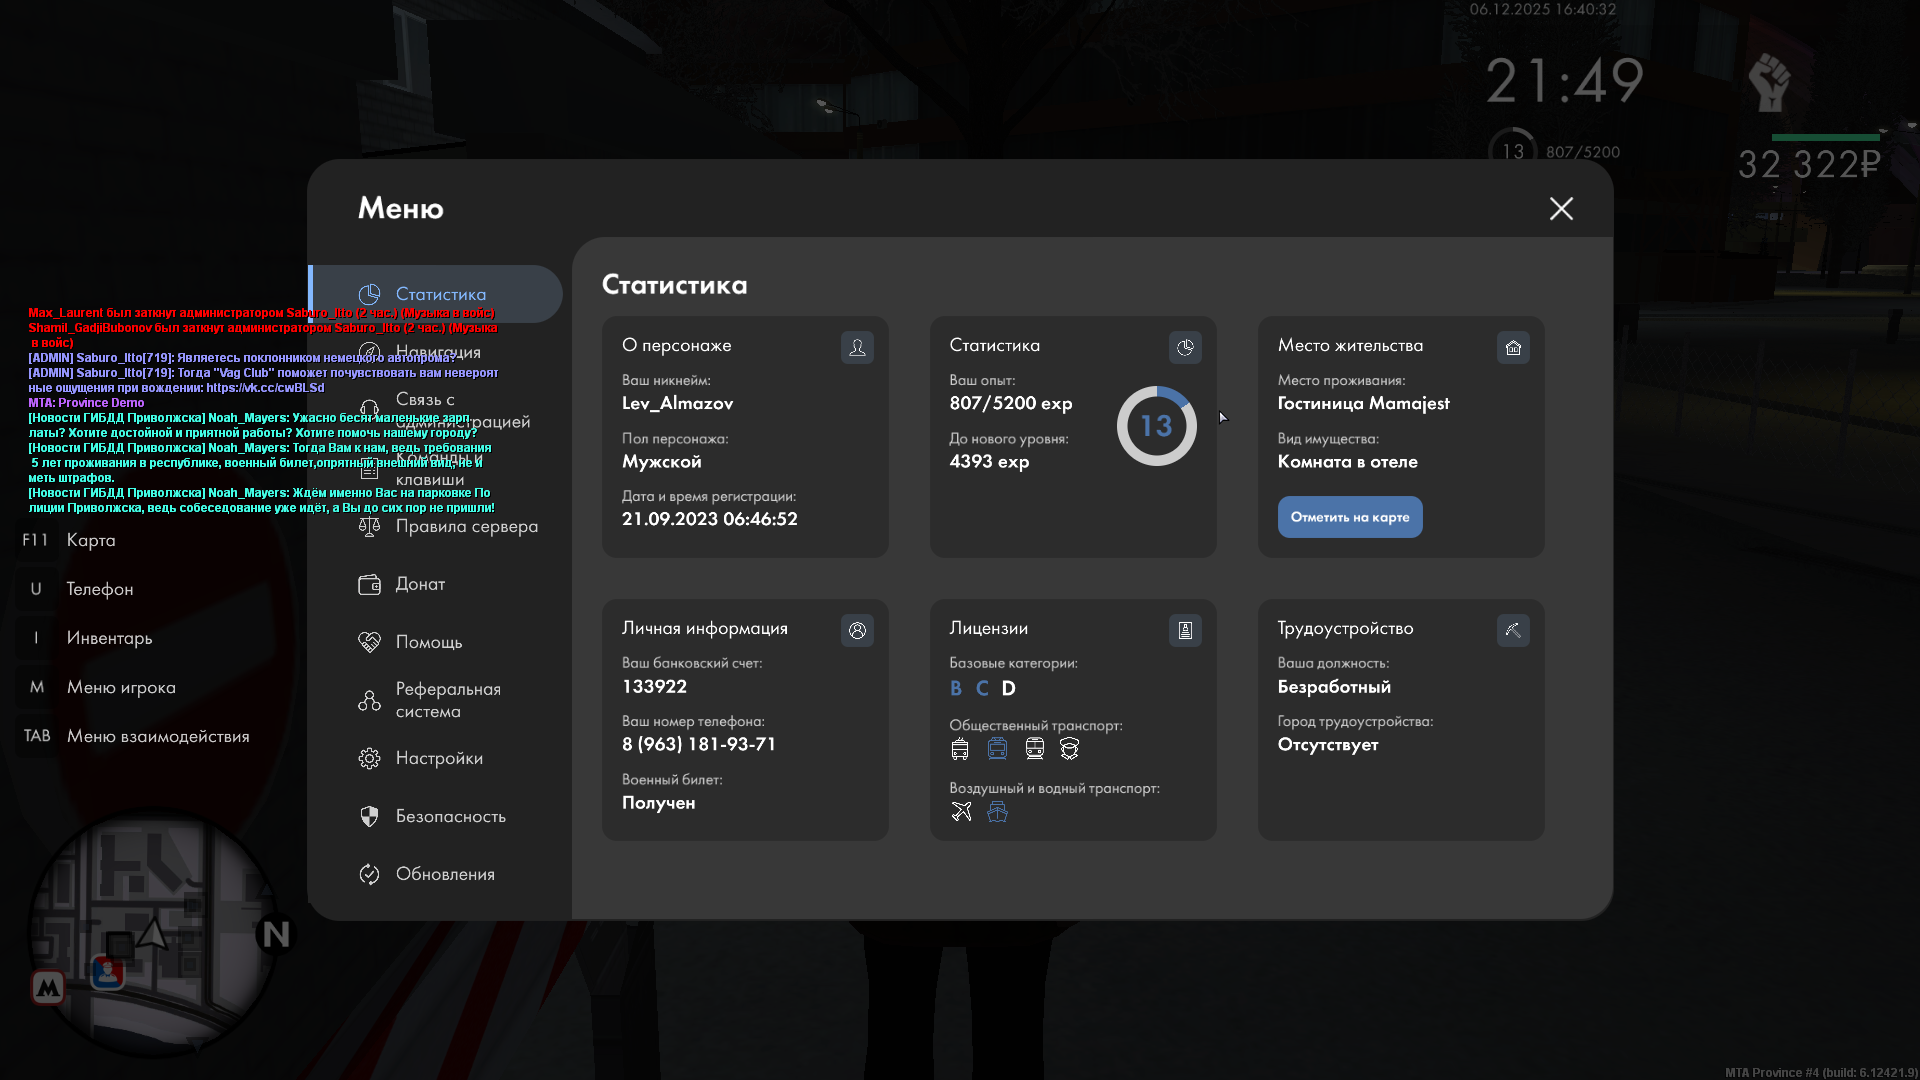Click the metro M icon on minimap
The image size is (1920, 1080).
(x=48, y=988)
